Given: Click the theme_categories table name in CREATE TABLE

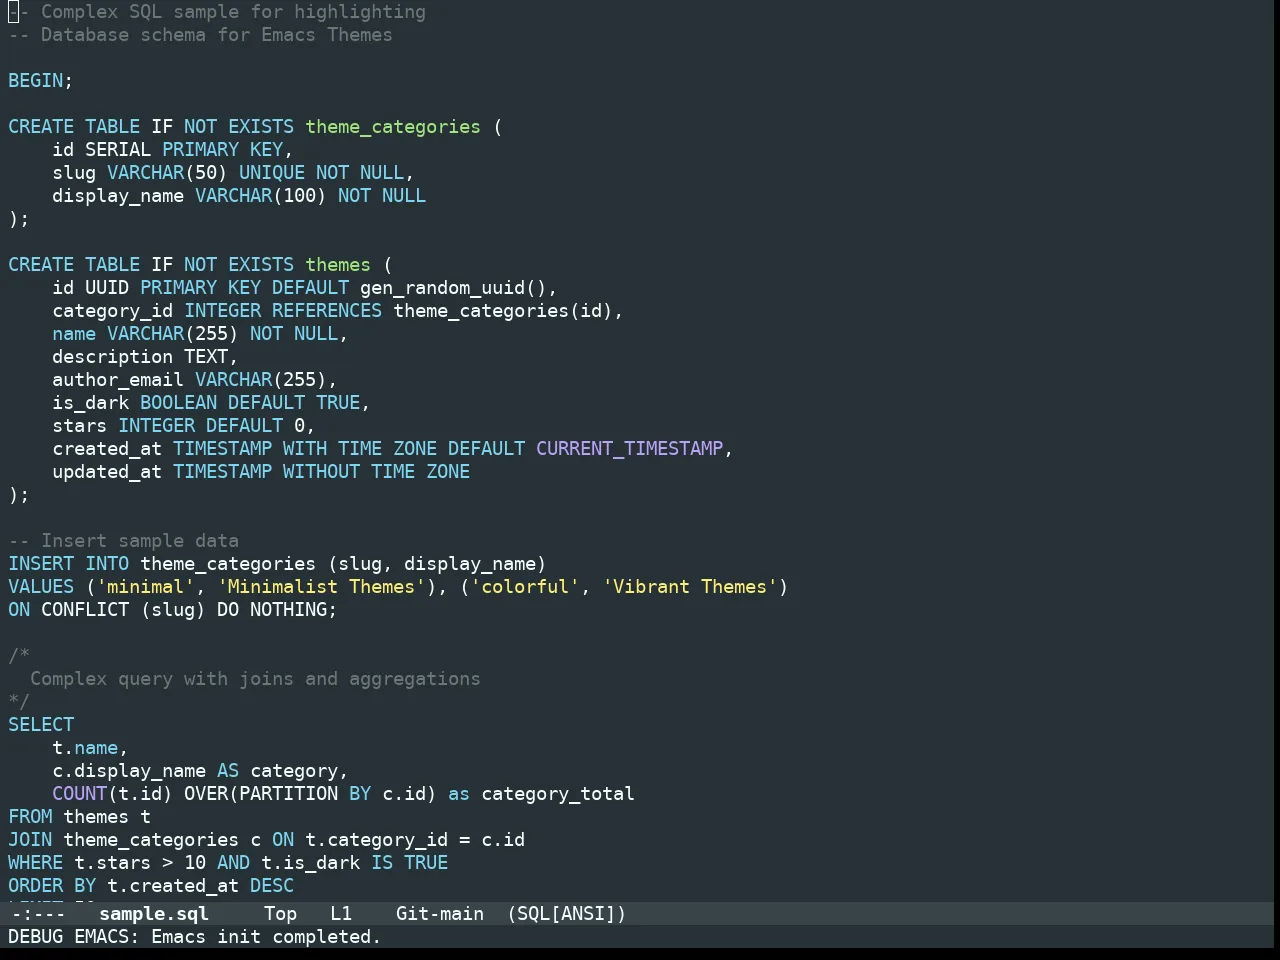Looking at the screenshot, I should click(x=393, y=127).
